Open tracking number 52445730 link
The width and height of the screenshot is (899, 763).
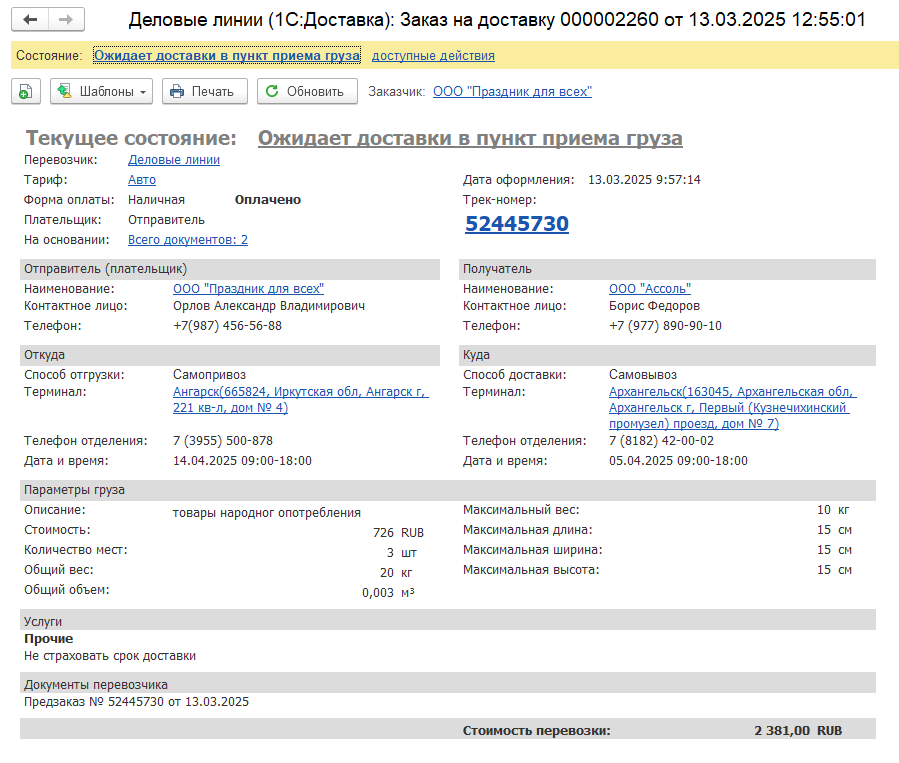[x=517, y=224]
